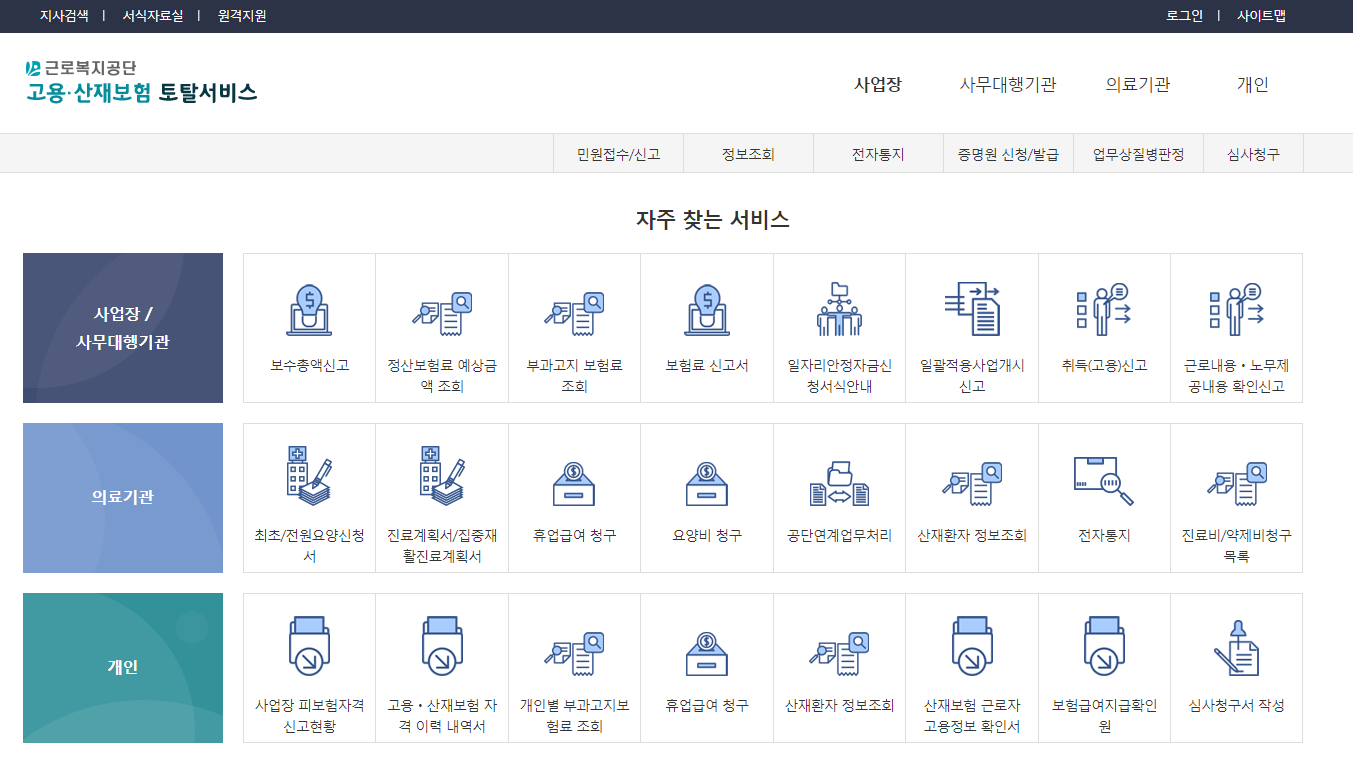The image size is (1353, 758).
Task: Open the 민원접수/신고 submenu
Action: click(618, 154)
